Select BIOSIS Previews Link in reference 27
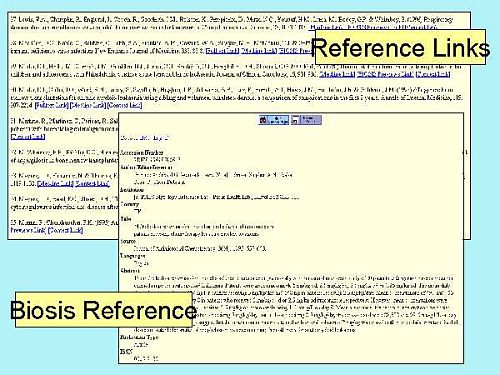Screen dimensions: 500x375 [371, 27]
